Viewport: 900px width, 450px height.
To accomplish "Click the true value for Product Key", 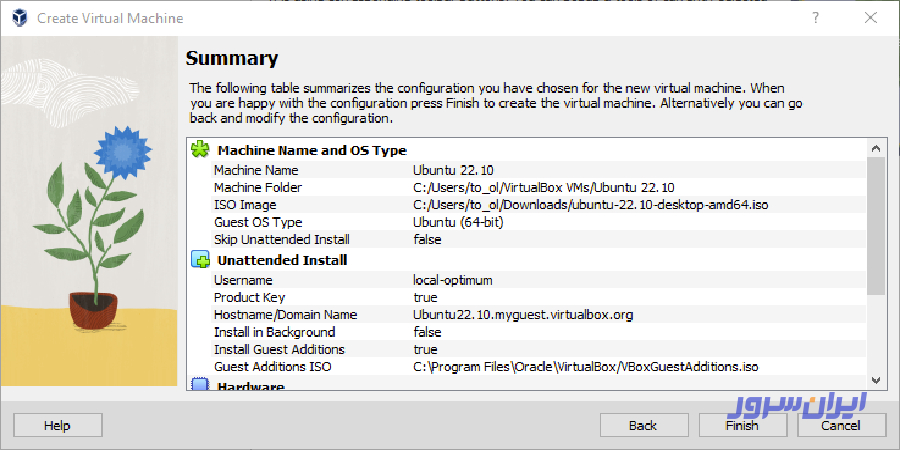I will coord(425,297).
